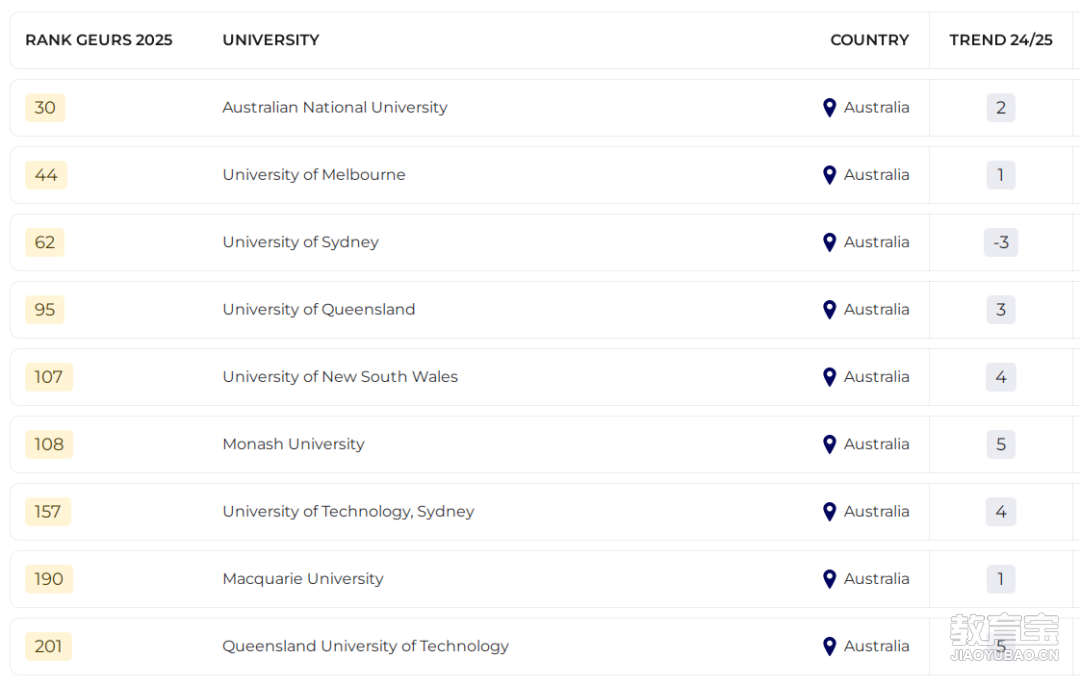The height and width of the screenshot is (684, 1080).
Task: Click the COUNTRY column header
Action: click(x=869, y=40)
